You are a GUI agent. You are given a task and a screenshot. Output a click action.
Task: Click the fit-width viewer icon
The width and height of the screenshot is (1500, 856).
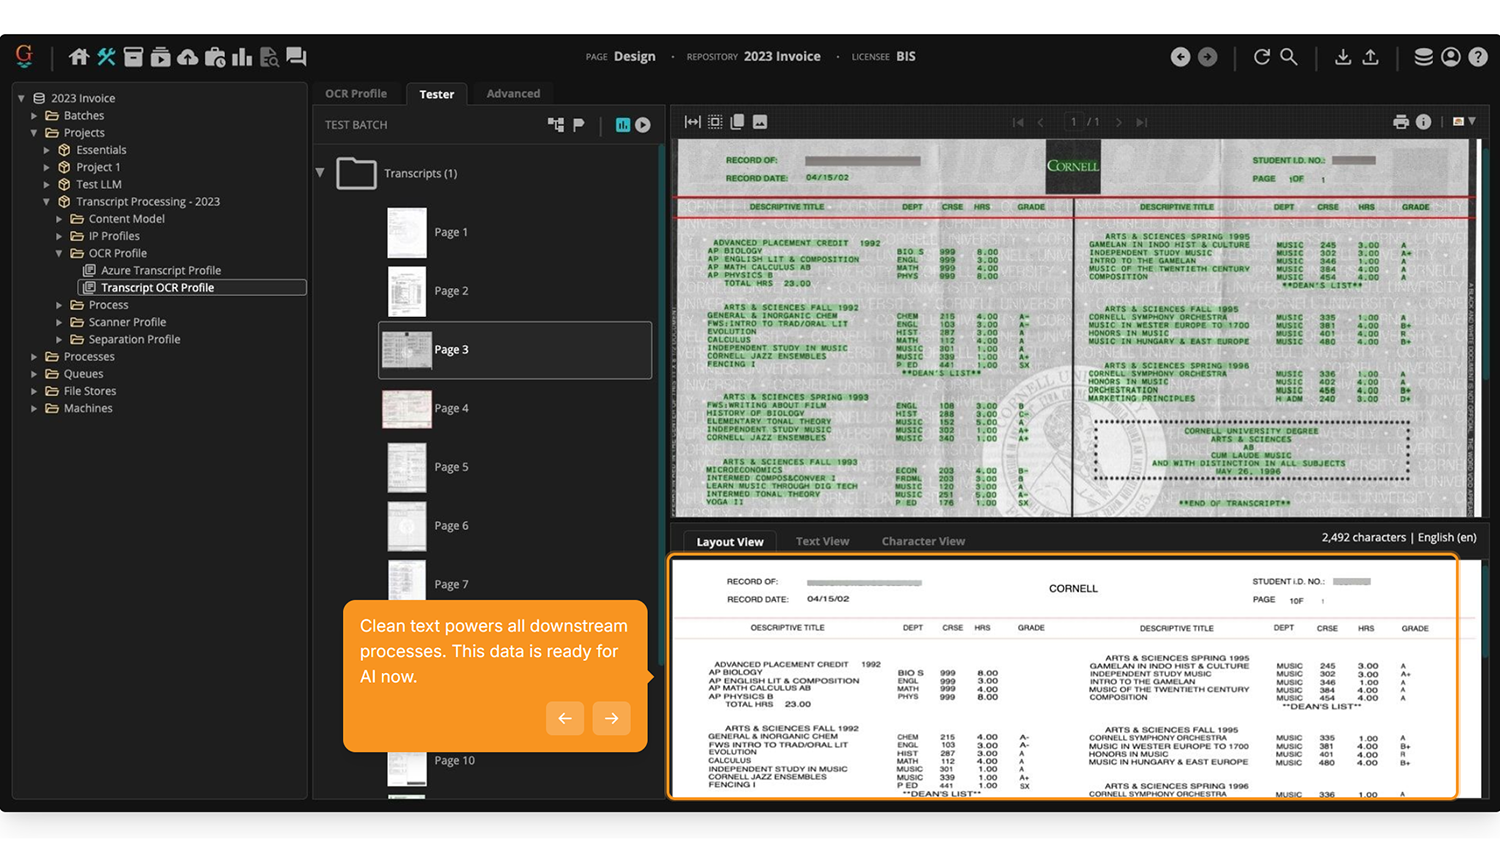[692, 122]
